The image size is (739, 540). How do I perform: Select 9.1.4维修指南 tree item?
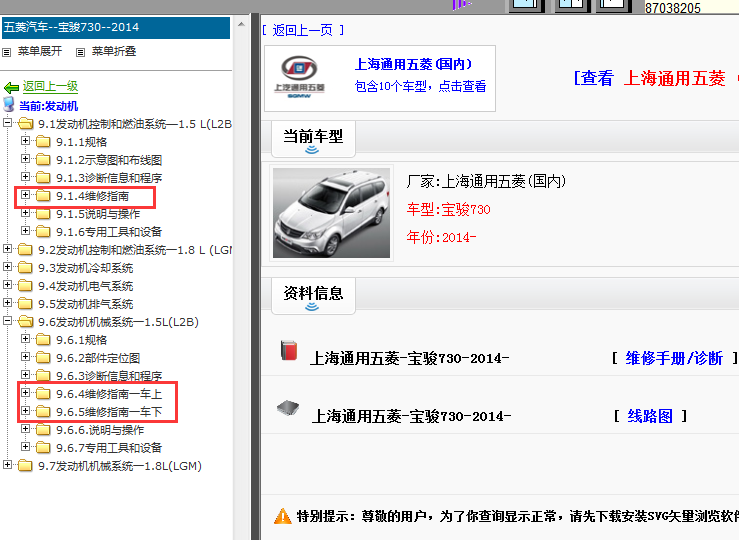coord(92,196)
